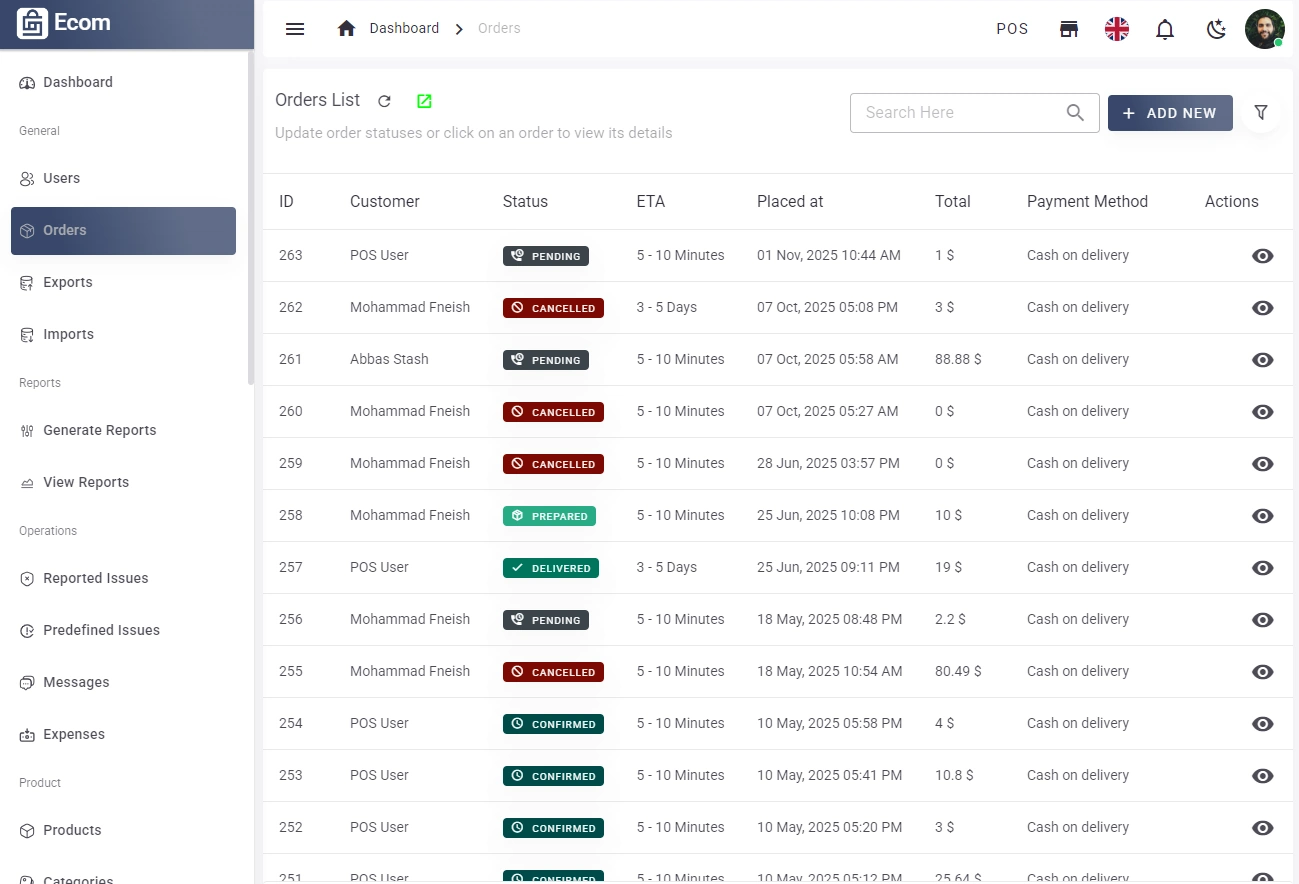Toggle the sidebar with the hamburger icon
This screenshot has height=884, width=1299.
point(295,29)
